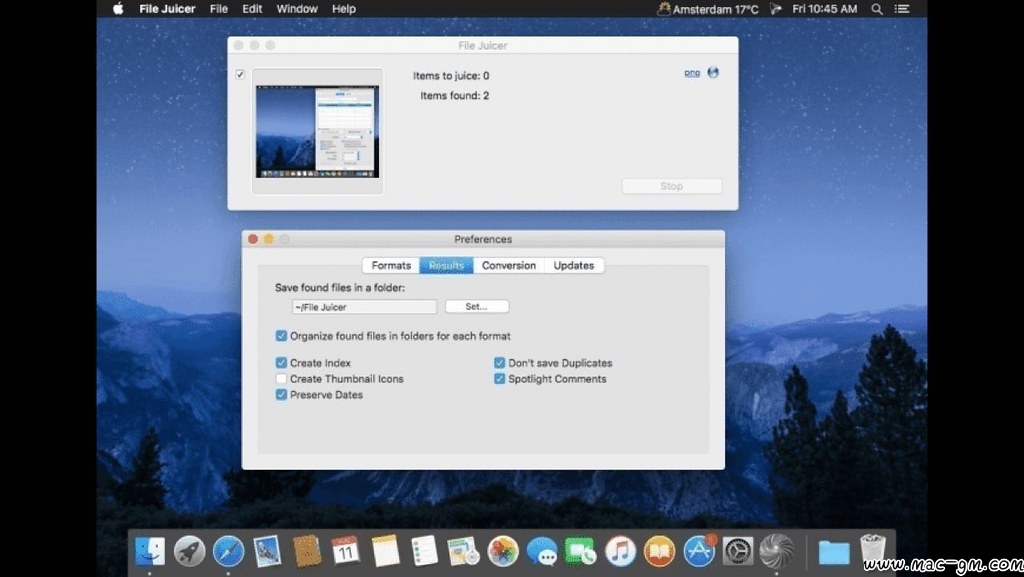1024x577 pixels.
Task: Open the Trash in the Dock
Action: (x=873, y=550)
